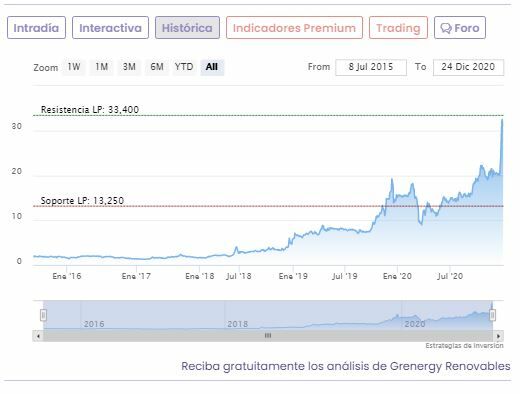This screenshot has height=394, width=520.
Task: Edit the To date field 24 Dic 2020
Action: coord(468,67)
